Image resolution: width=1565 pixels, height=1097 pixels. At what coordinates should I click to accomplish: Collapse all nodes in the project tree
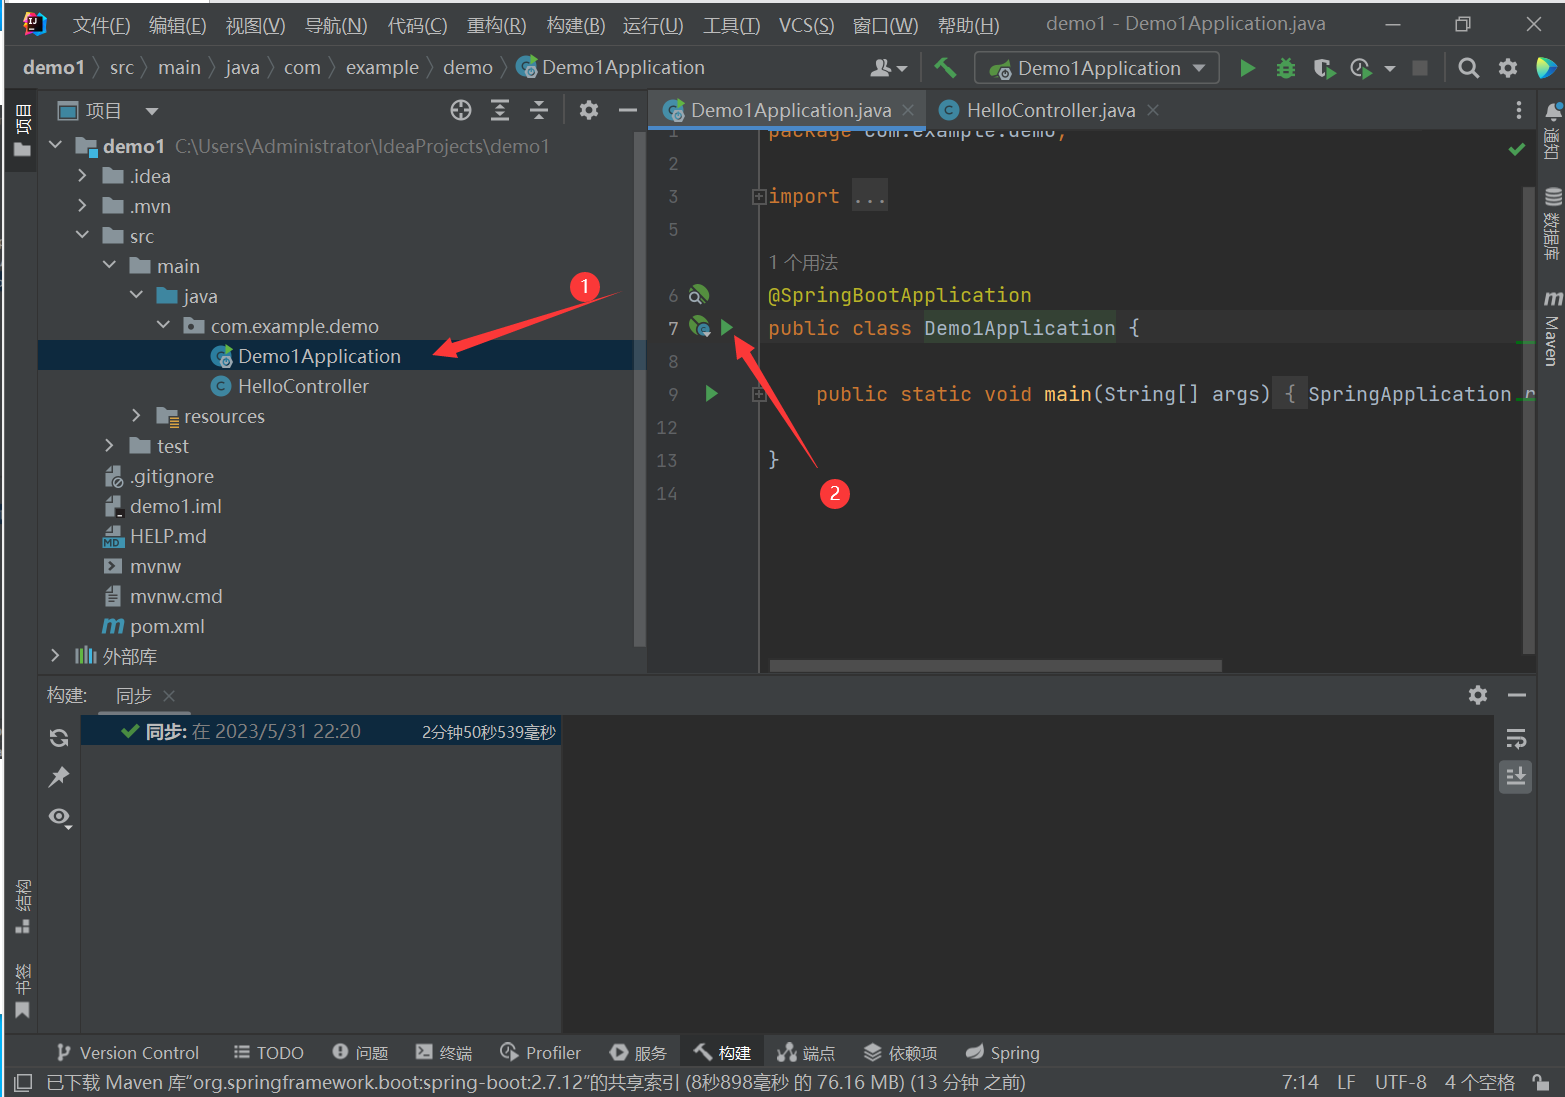tap(538, 110)
